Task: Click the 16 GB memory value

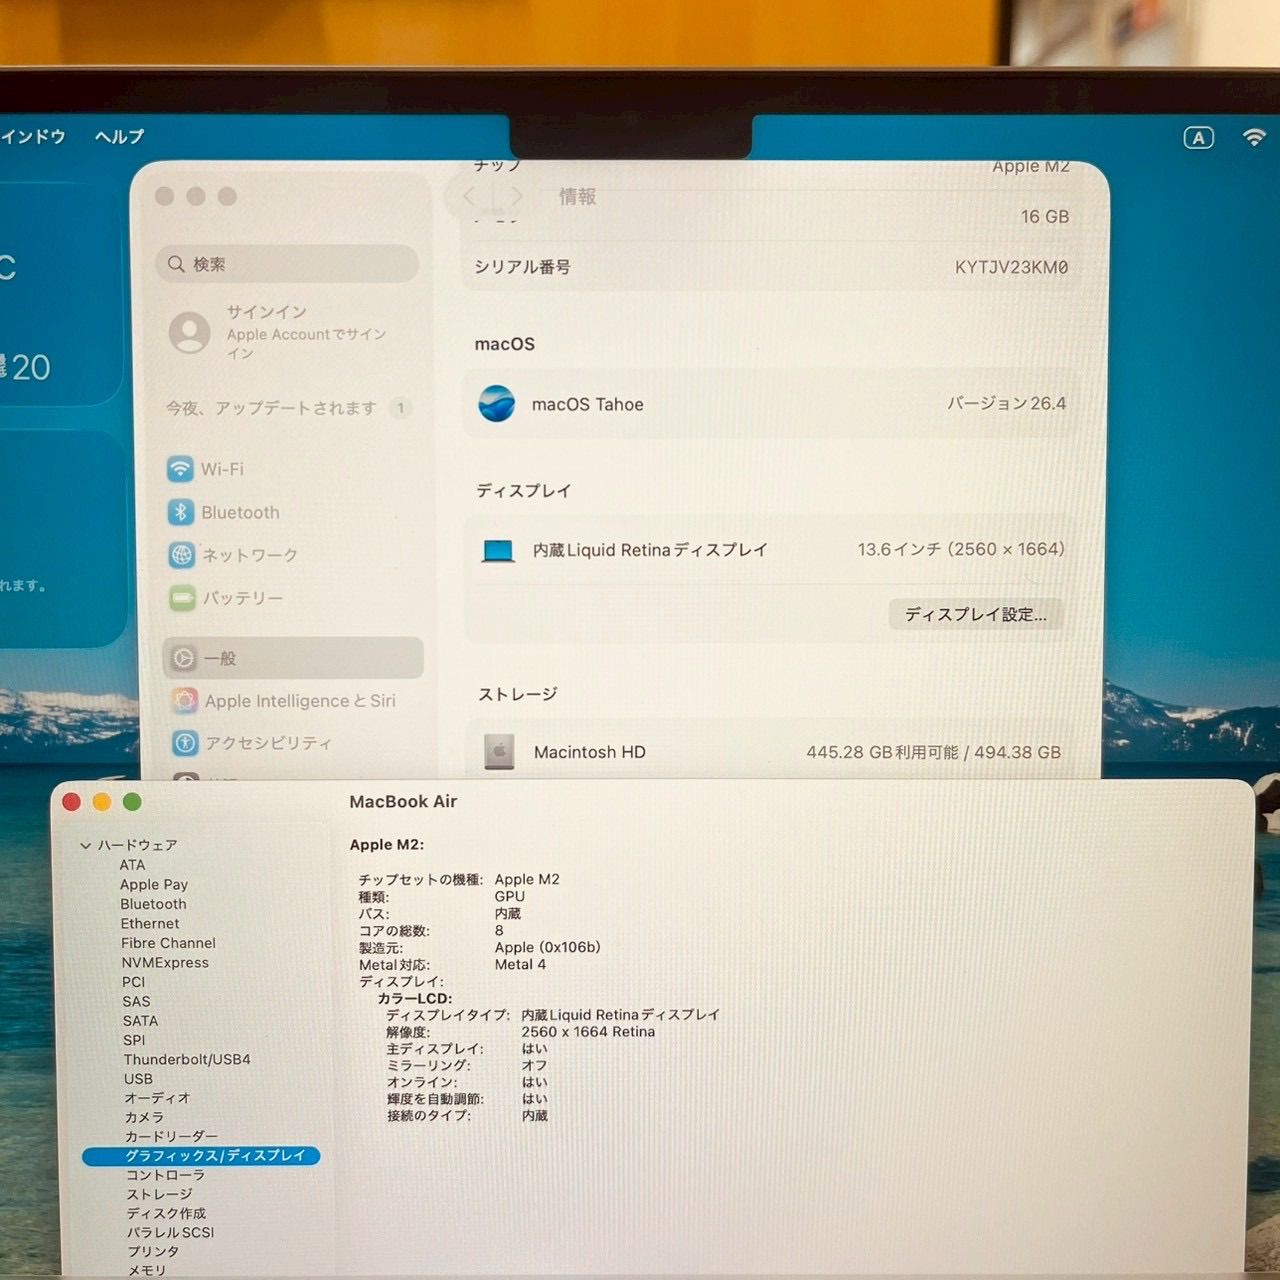Action: 1045,216
